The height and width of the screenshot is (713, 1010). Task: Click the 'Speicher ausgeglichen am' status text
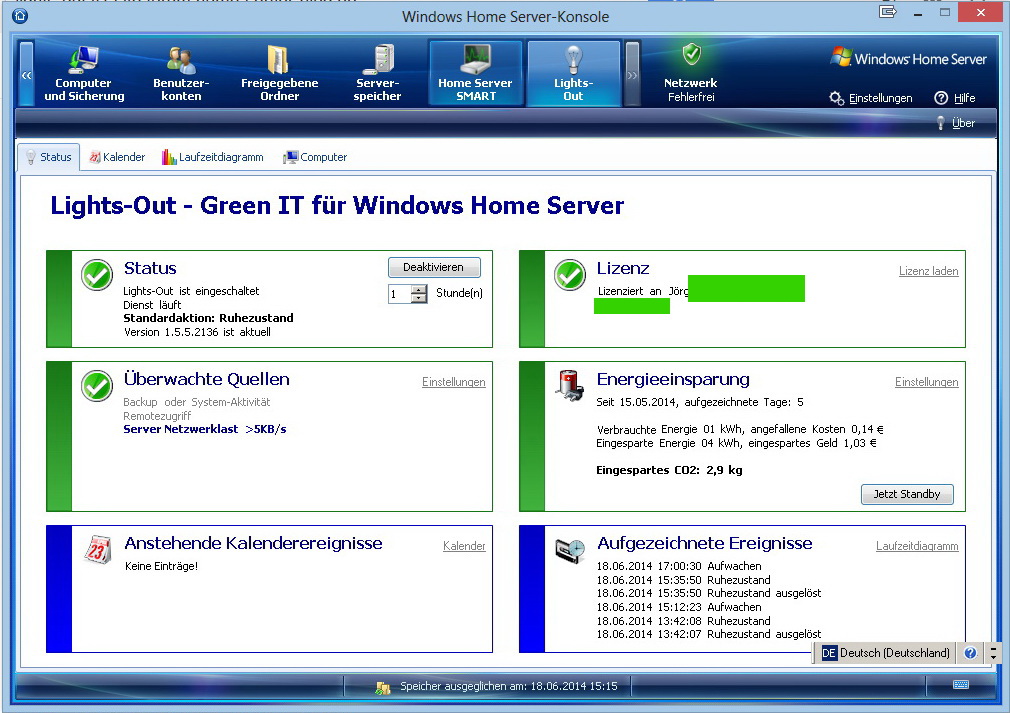click(509, 687)
